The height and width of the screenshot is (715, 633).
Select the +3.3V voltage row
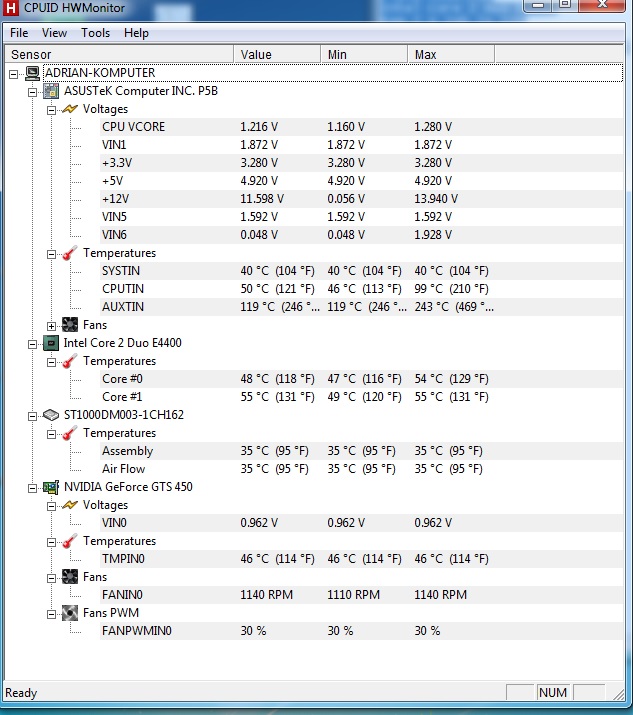click(x=362, y=163)
